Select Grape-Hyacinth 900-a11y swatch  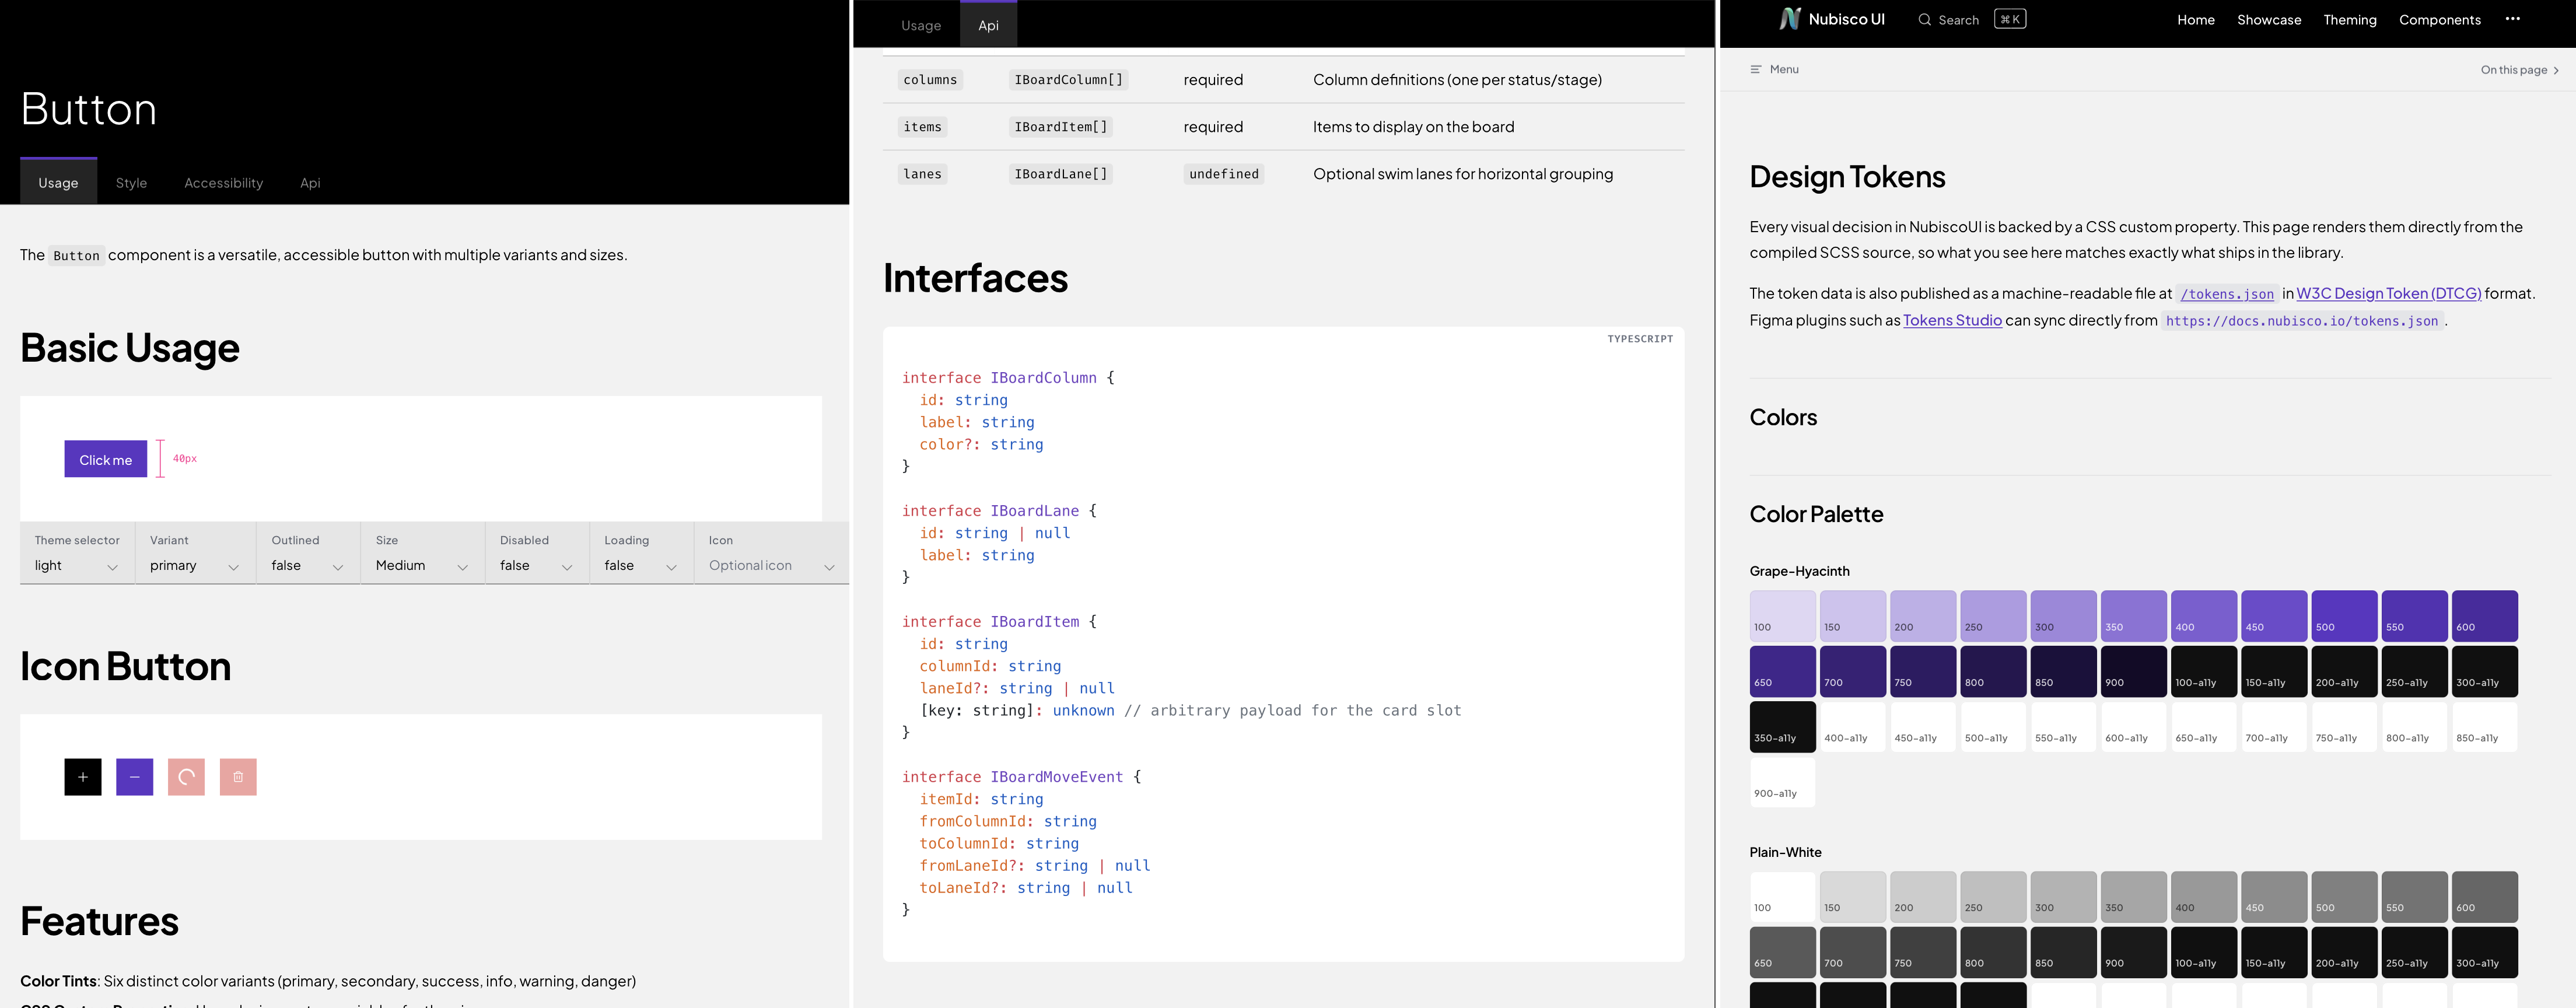[x=1783, y=782]
